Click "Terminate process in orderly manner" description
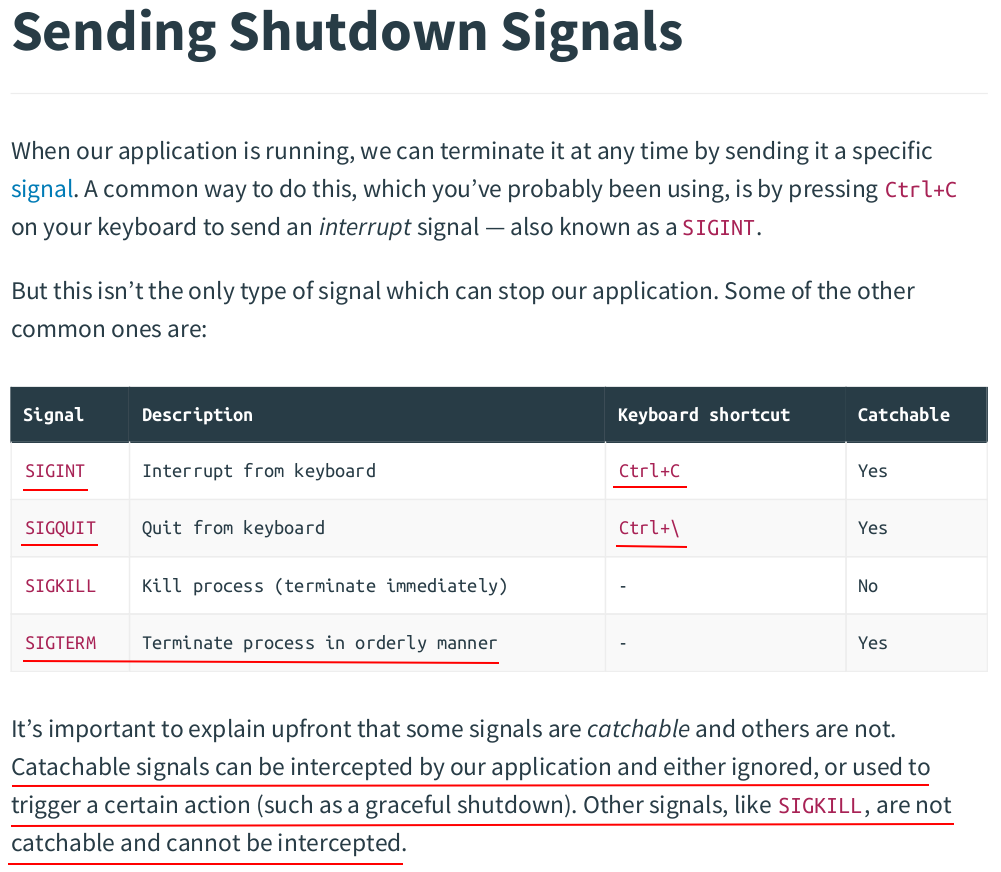Viewport: 1001px width, 872px height. [319, 643]
